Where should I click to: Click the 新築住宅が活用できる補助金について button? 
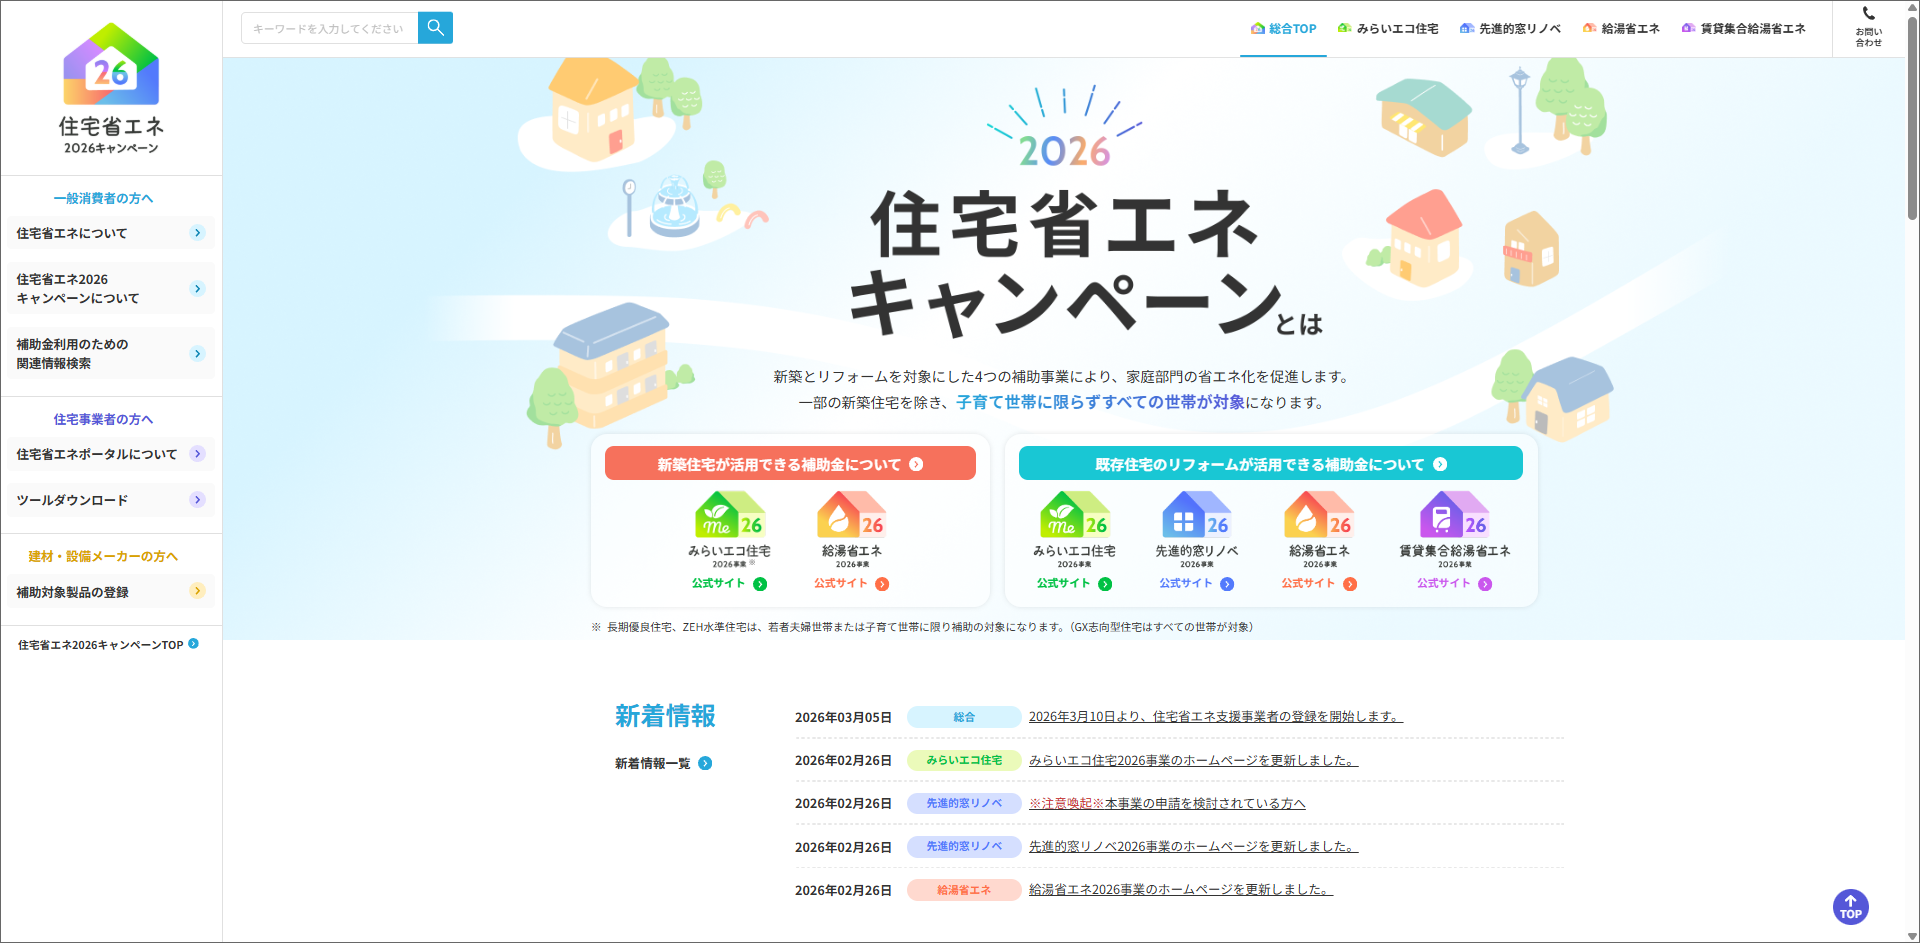point(790,464)
